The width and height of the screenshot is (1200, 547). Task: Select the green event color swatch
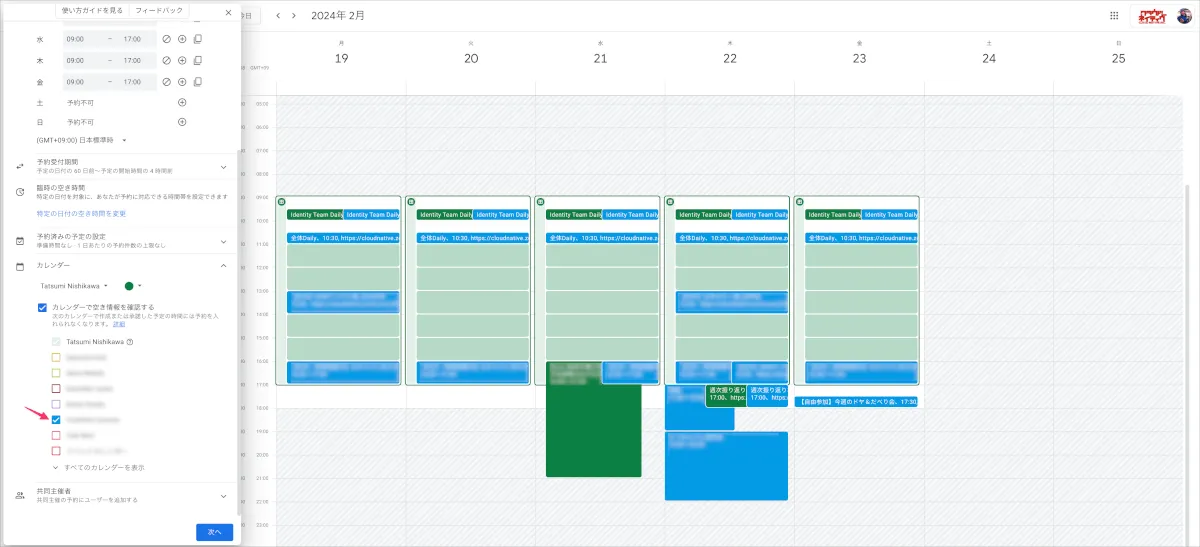[129, 286]
